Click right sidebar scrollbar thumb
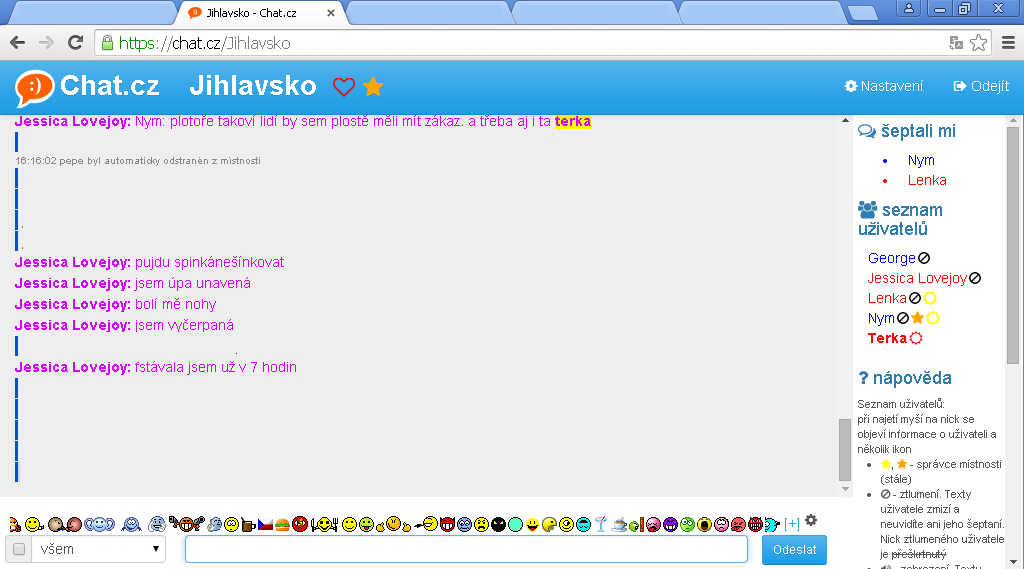The image size is (1024, 569). click(1013, 246)
